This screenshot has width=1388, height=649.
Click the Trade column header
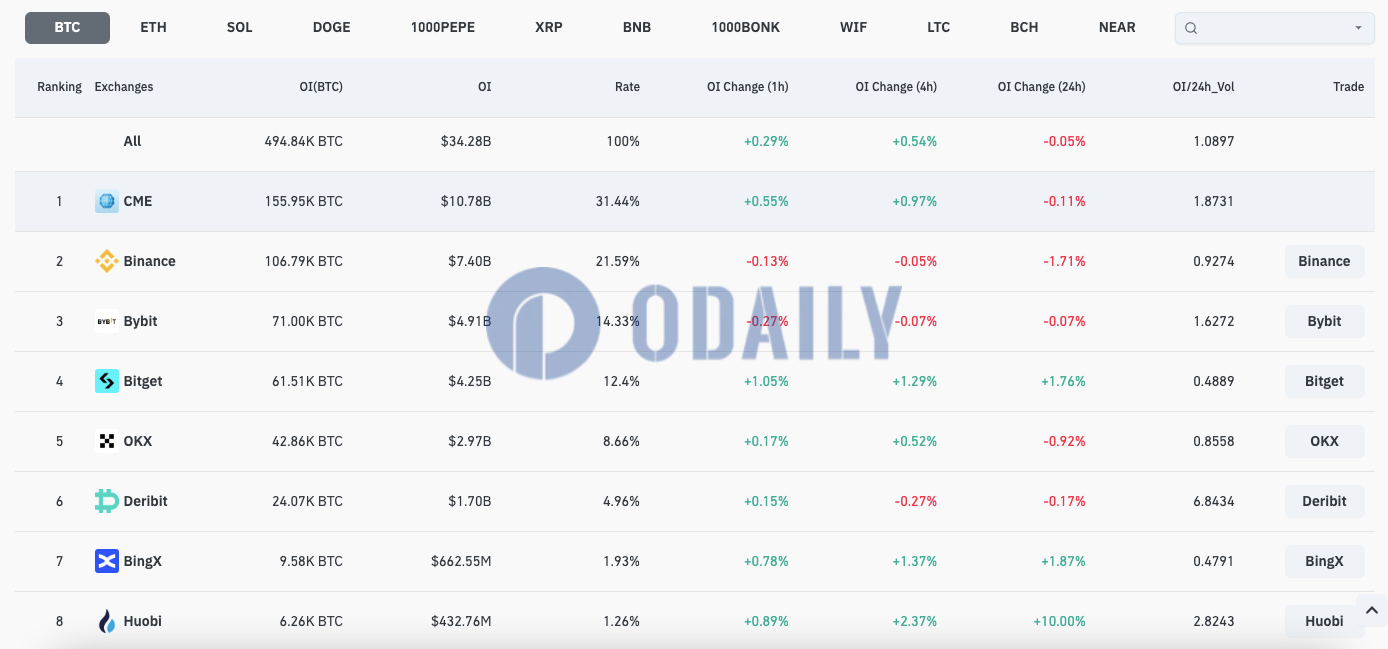coord(1348,87)
